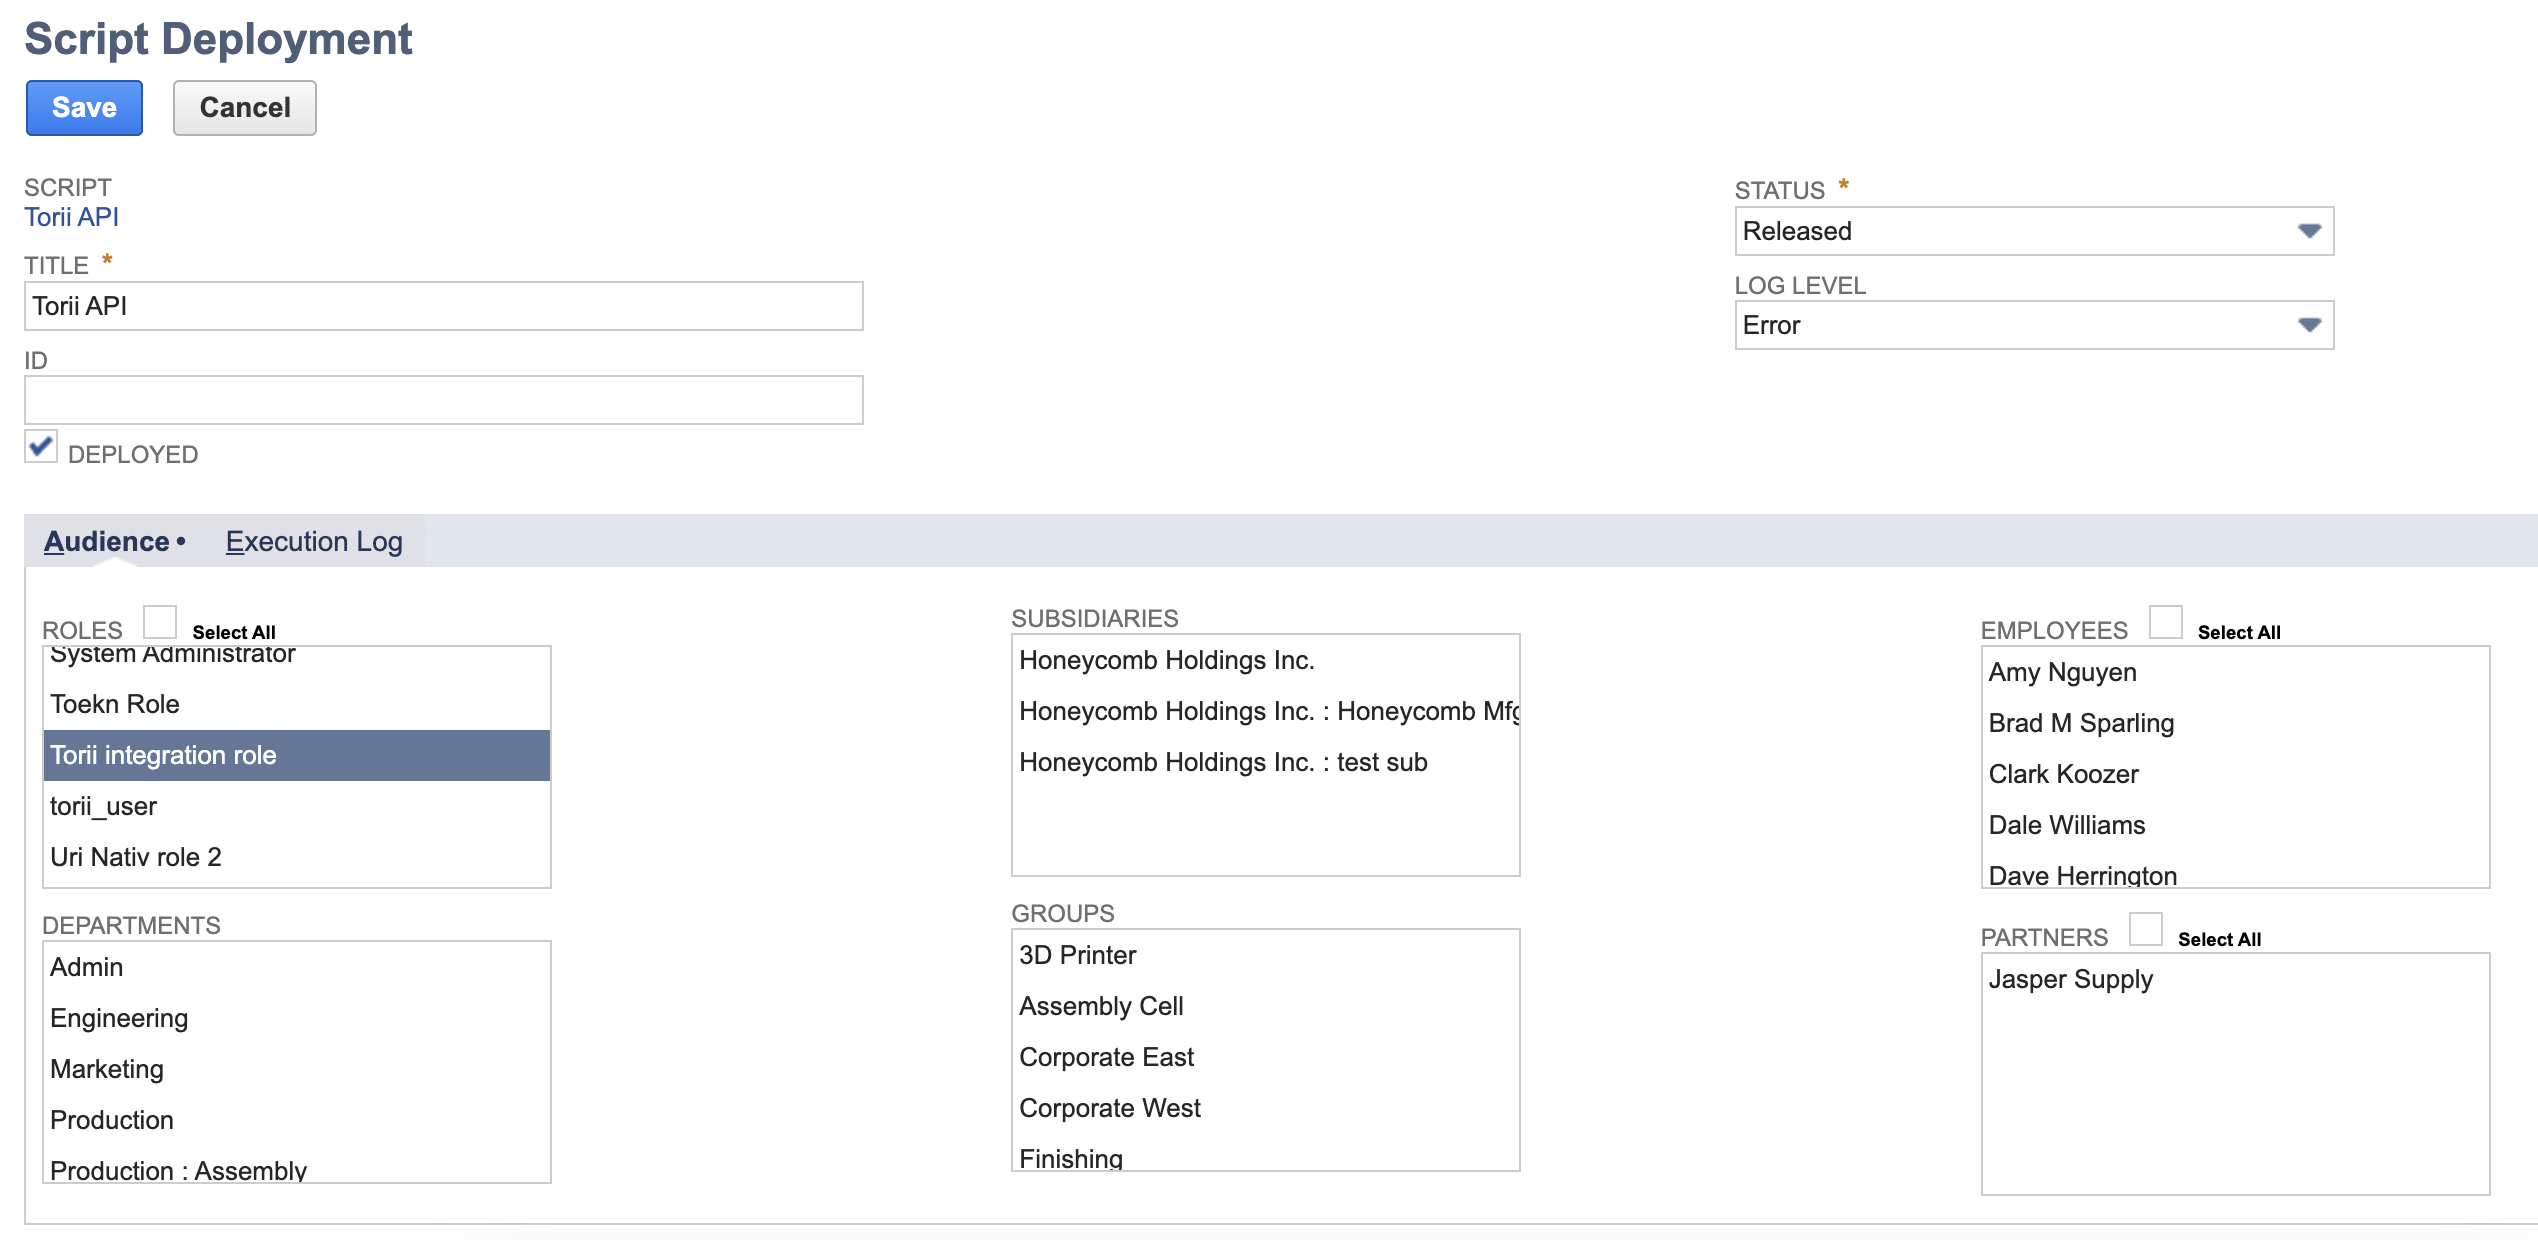Open the Torii API script link

pyautogui.click(x=71, y=217)
